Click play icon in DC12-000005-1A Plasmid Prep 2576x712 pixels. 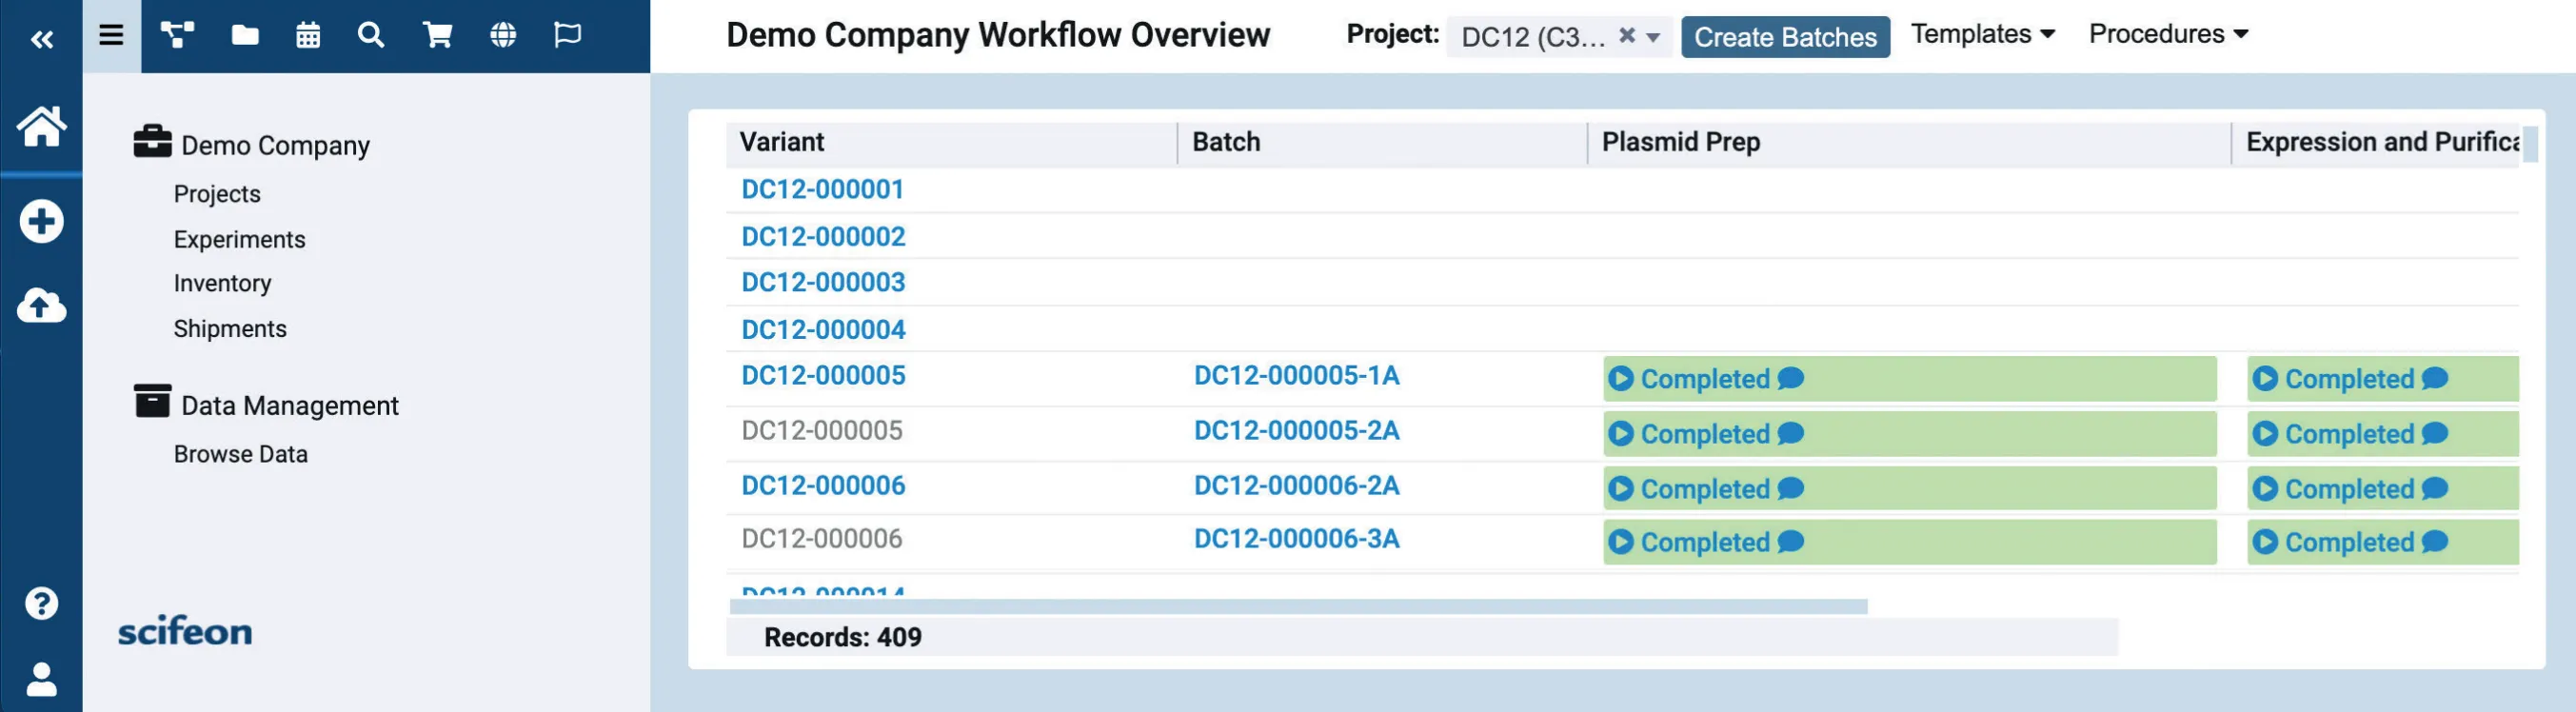click(x=1621, y=379)
